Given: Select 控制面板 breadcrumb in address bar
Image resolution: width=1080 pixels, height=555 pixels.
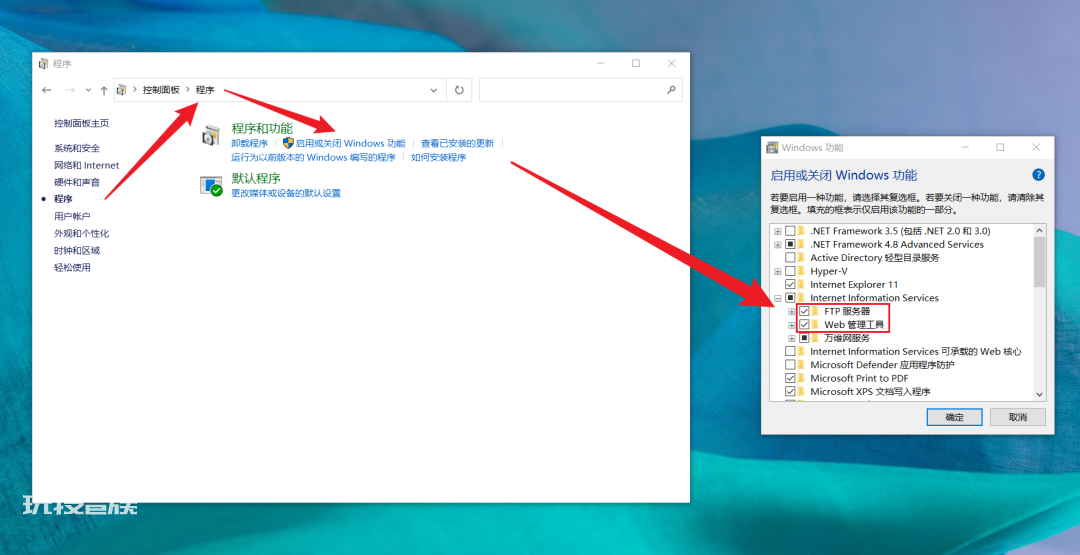Looking at the screenshot, I should [161, 90].
